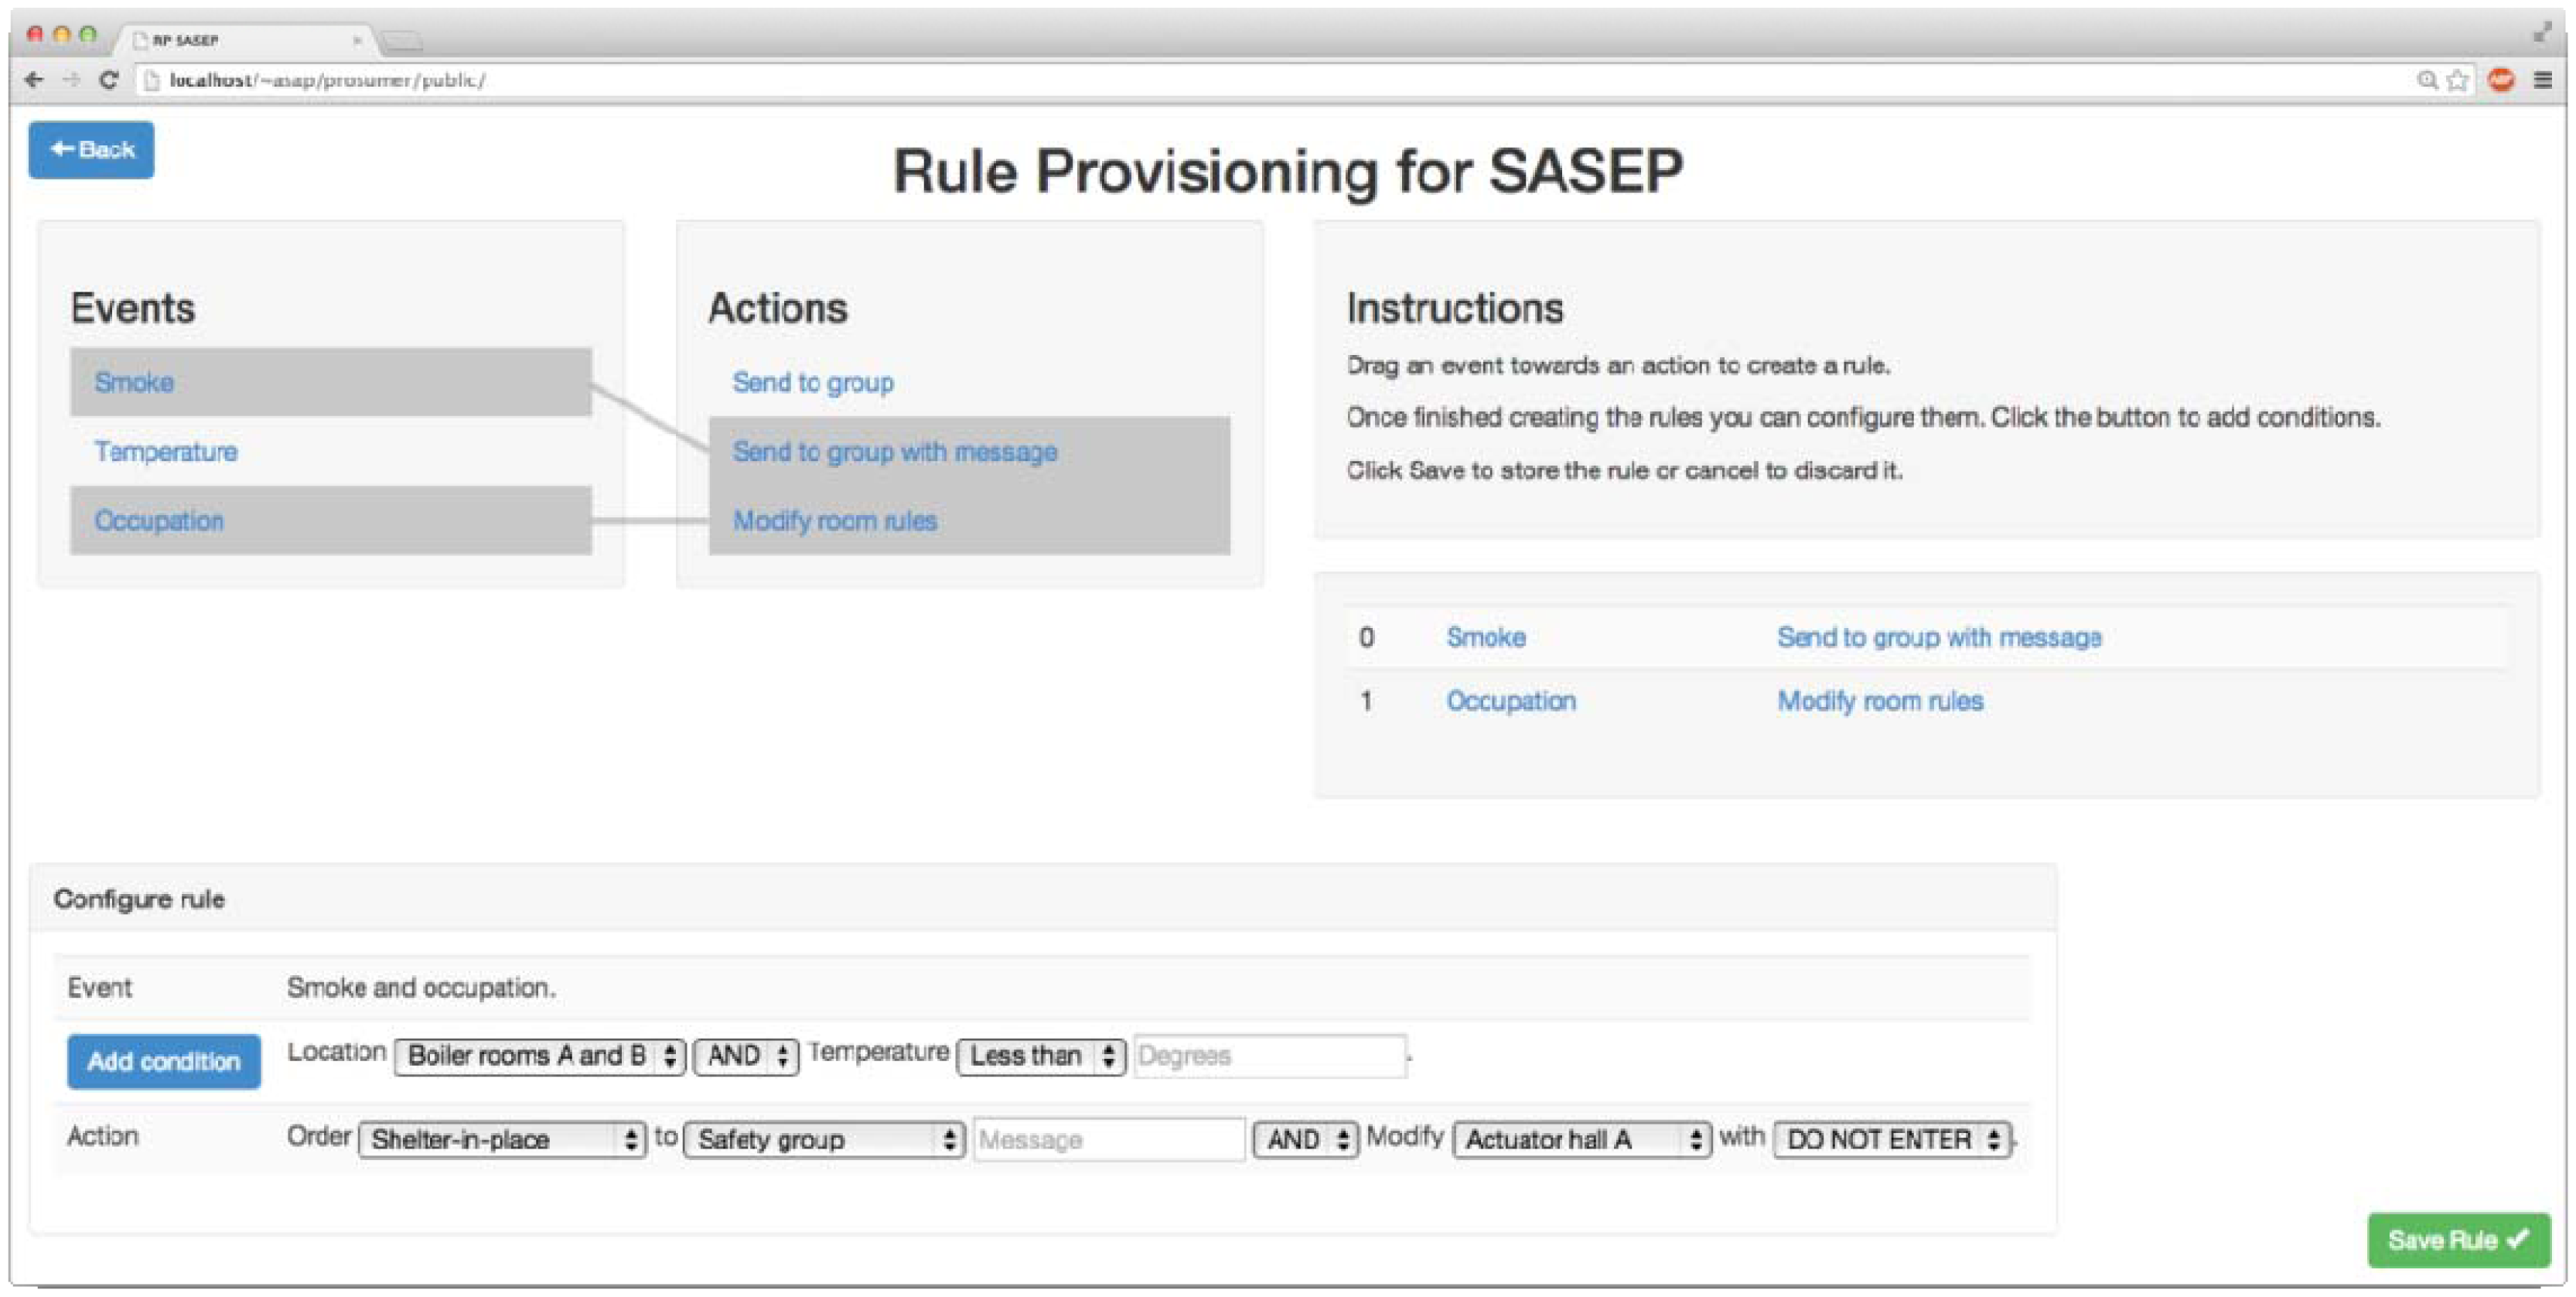Click the blue Back button

tap(91, 150)
